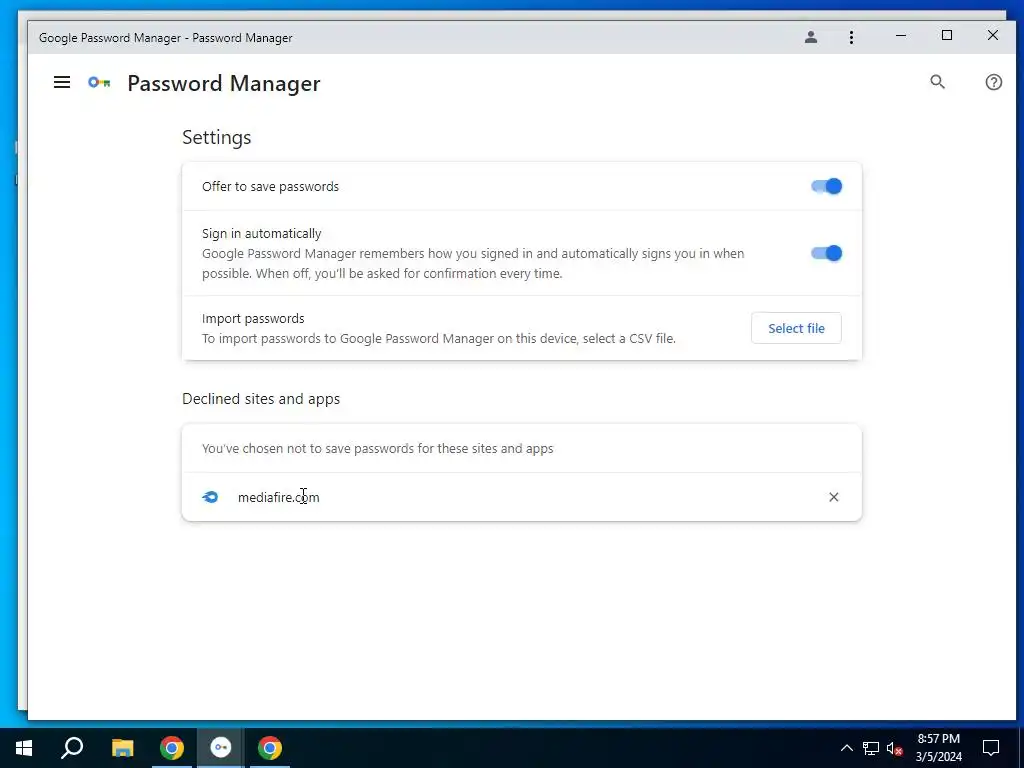Switch to first Chrome taskbar icon
Screen dimensions: 1024x768
[172, 748]
